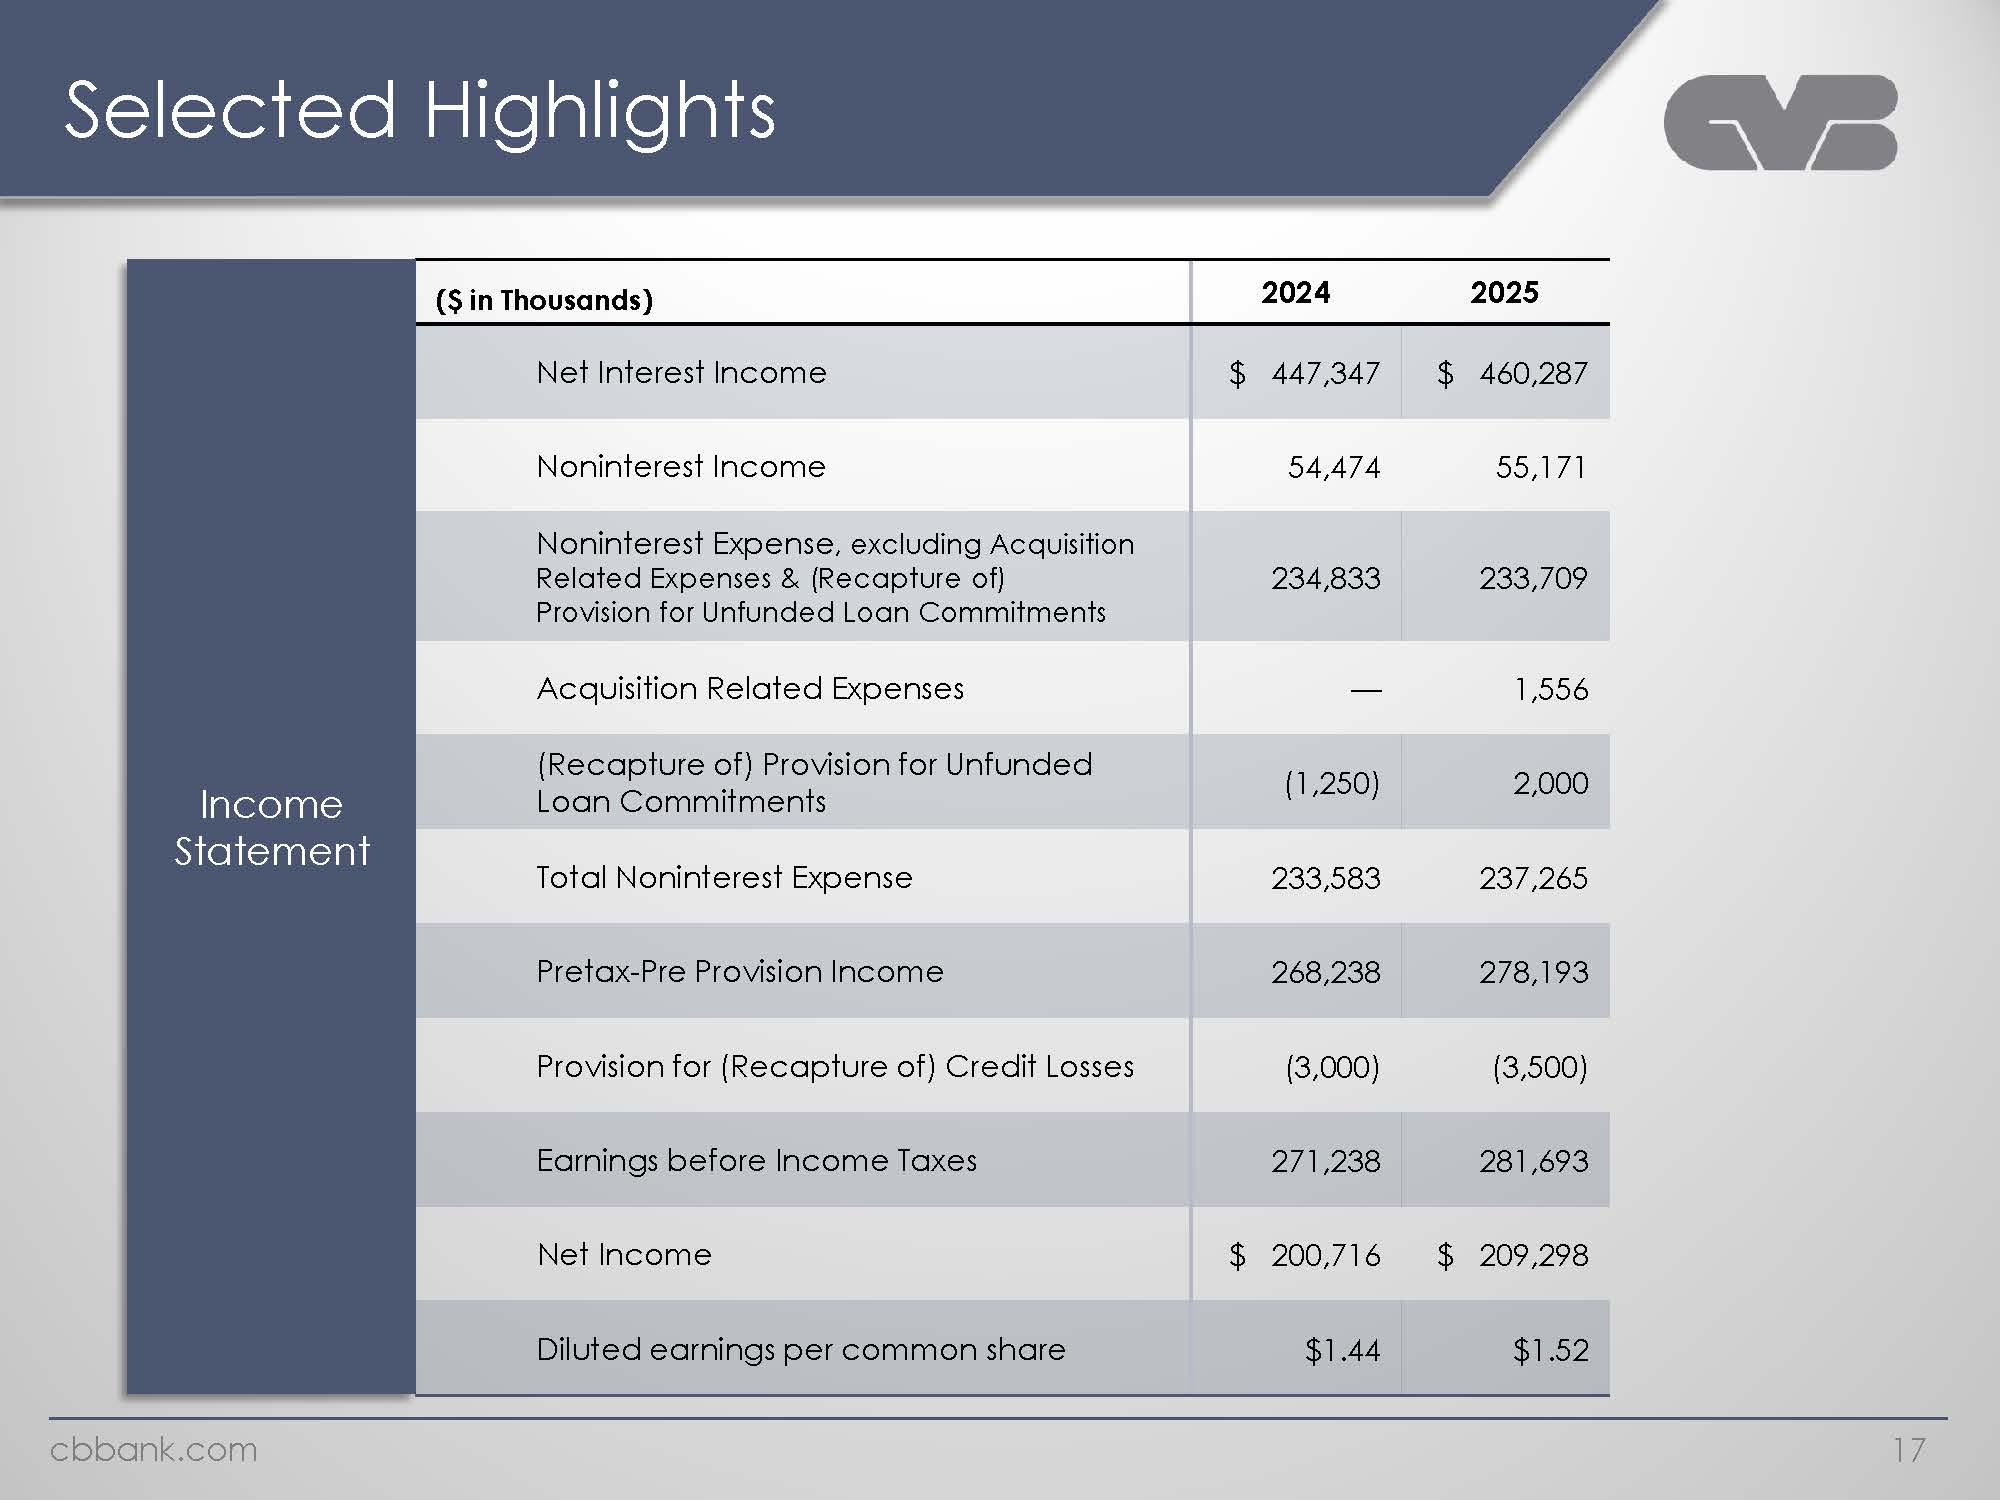The width and height of the screenshot is (2000, 1500).
Task: Select the 2025 column header
Action: point(1503,292)
